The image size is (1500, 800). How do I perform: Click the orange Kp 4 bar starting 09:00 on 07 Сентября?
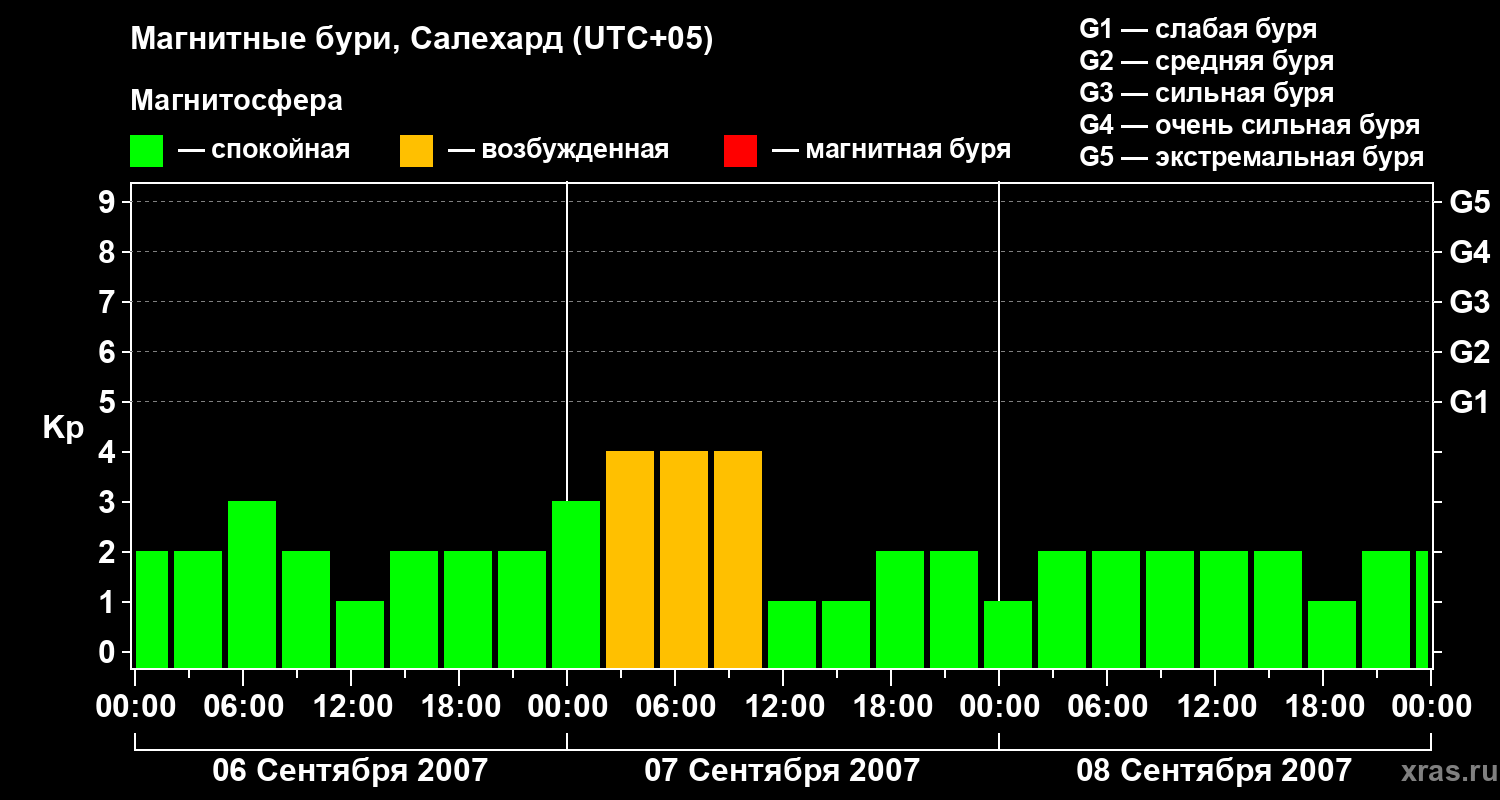coord(738,559)
